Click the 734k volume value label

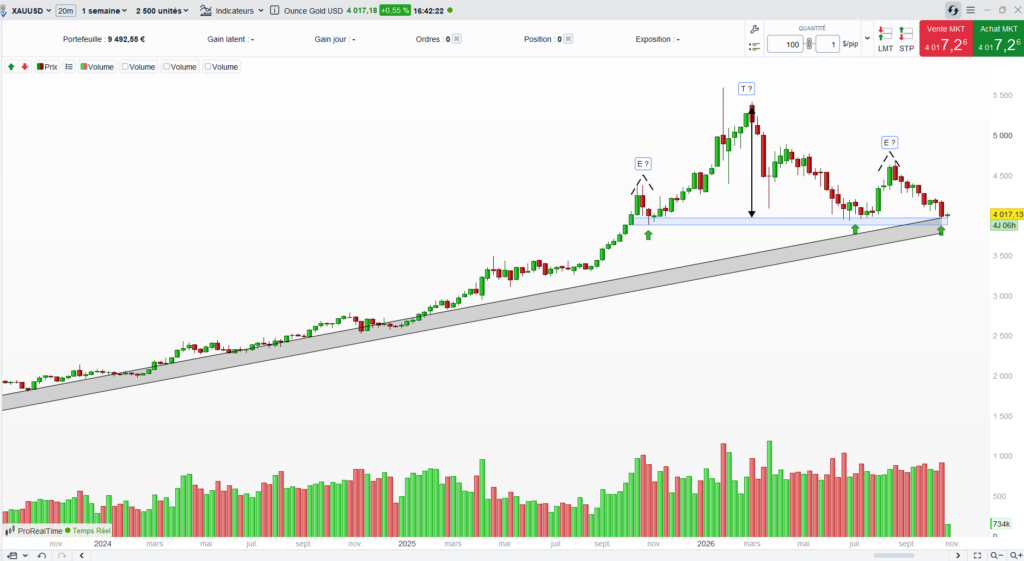point(1001,524)
